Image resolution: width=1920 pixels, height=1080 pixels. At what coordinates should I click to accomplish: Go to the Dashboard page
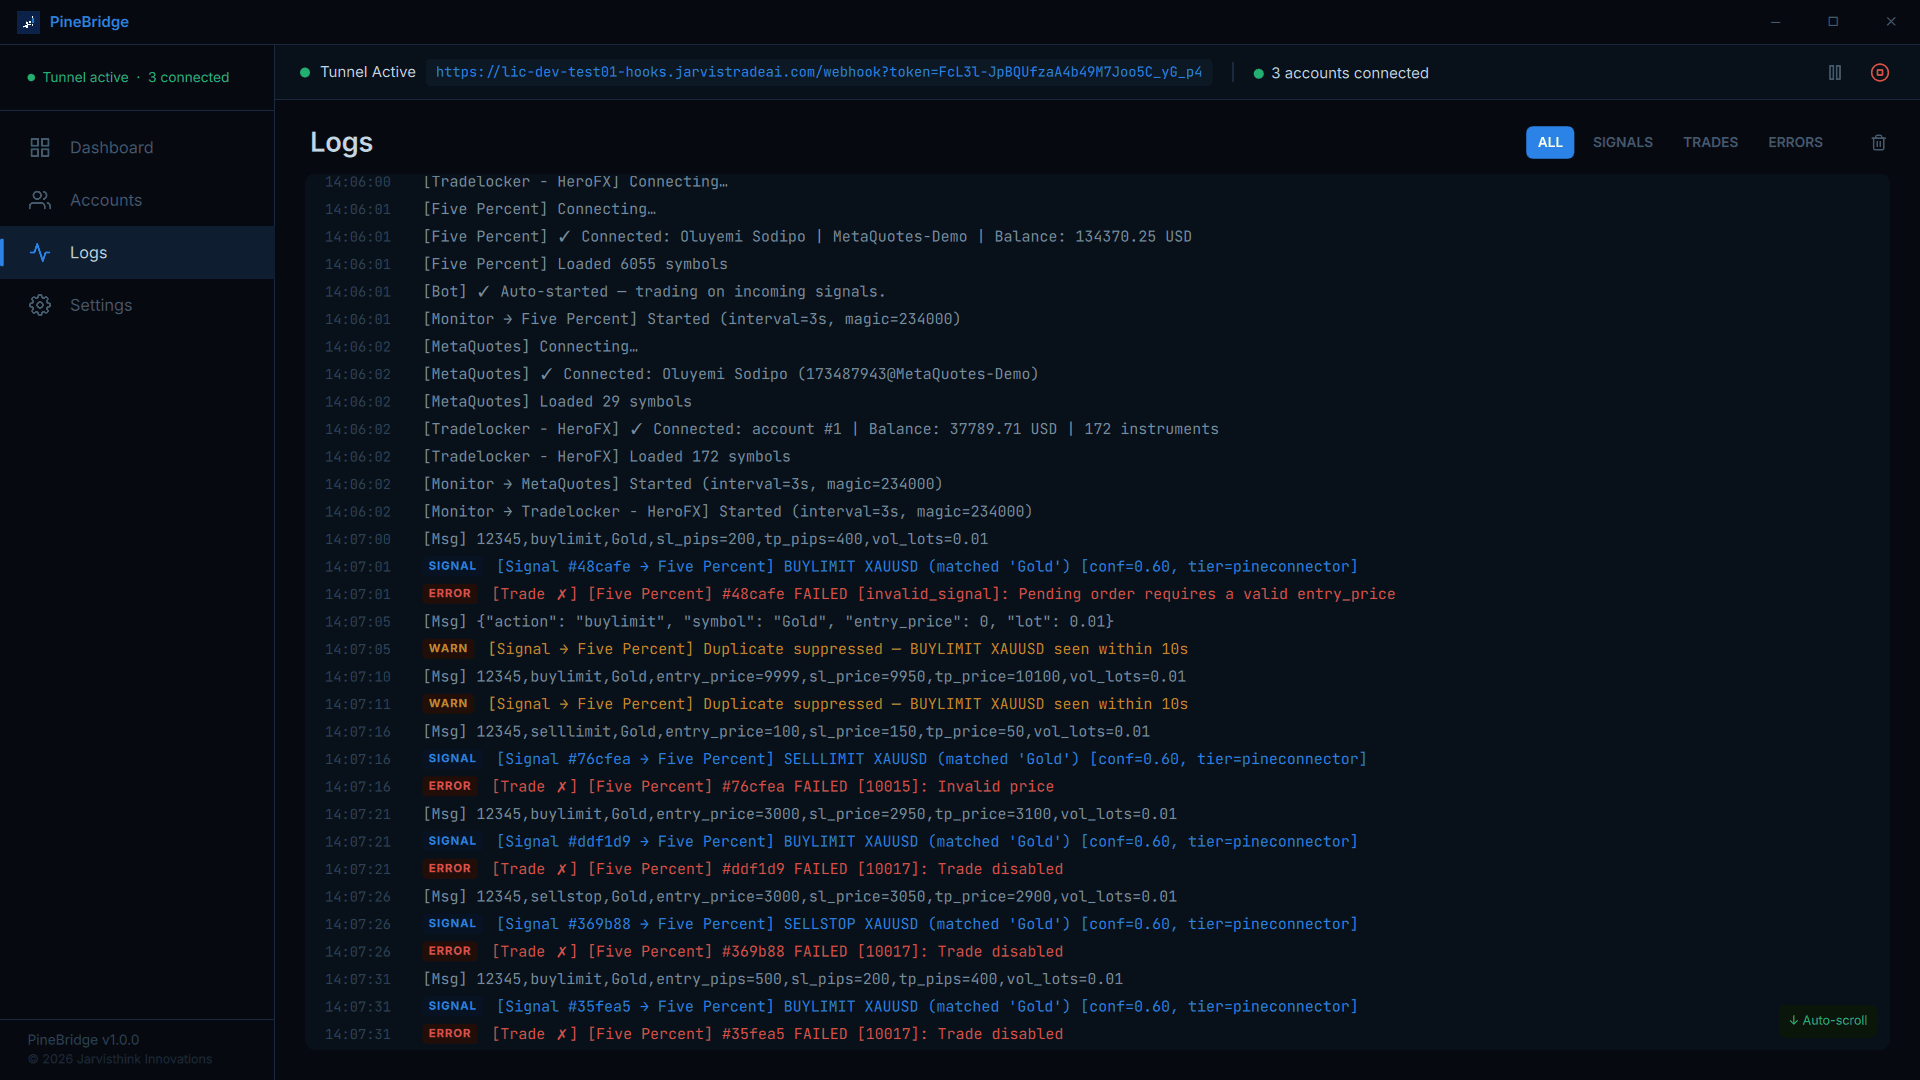click(x=137, y=148)
